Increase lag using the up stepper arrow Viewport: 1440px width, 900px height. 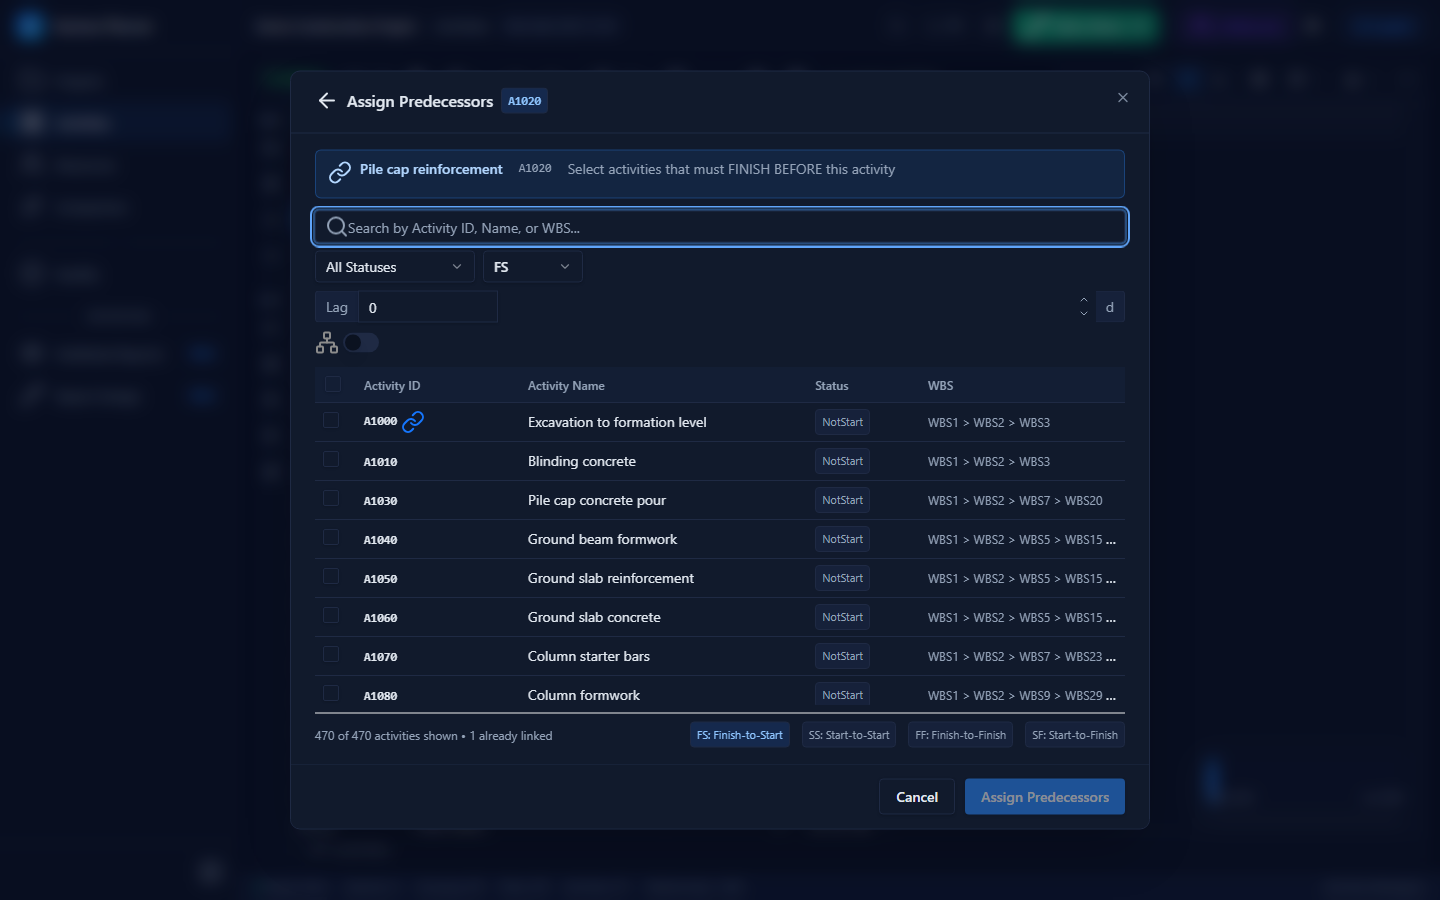1084,300
